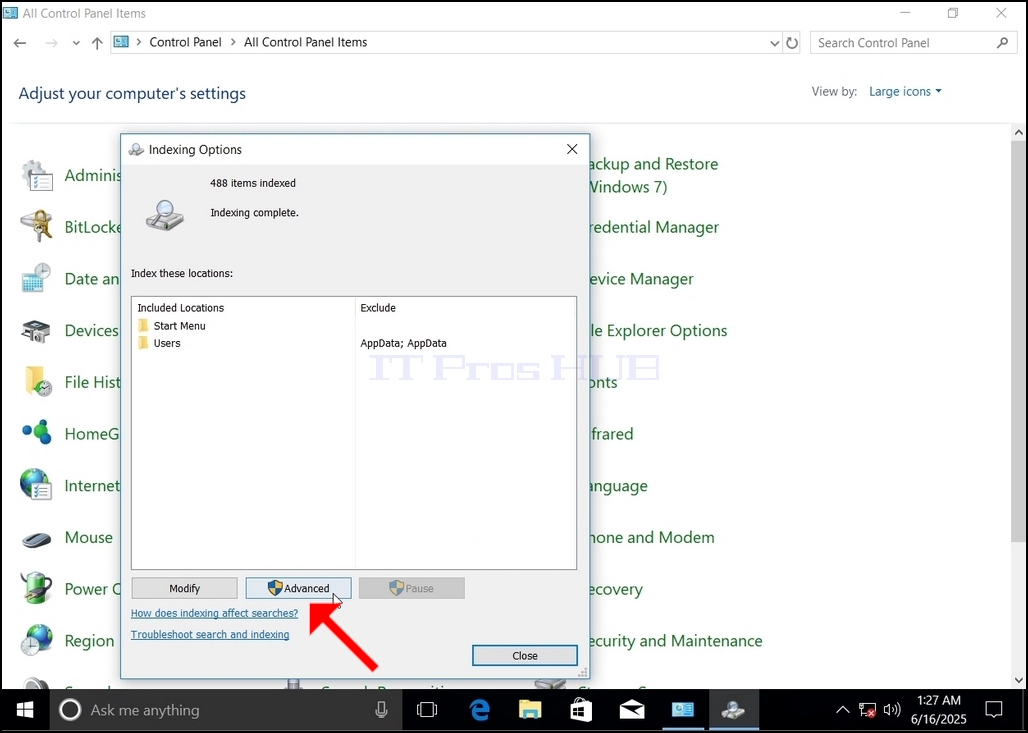Open the Mail app on taskbar
Image resolution: width=1028 pixels, height=733 pixels.
(x=632, y=710)
